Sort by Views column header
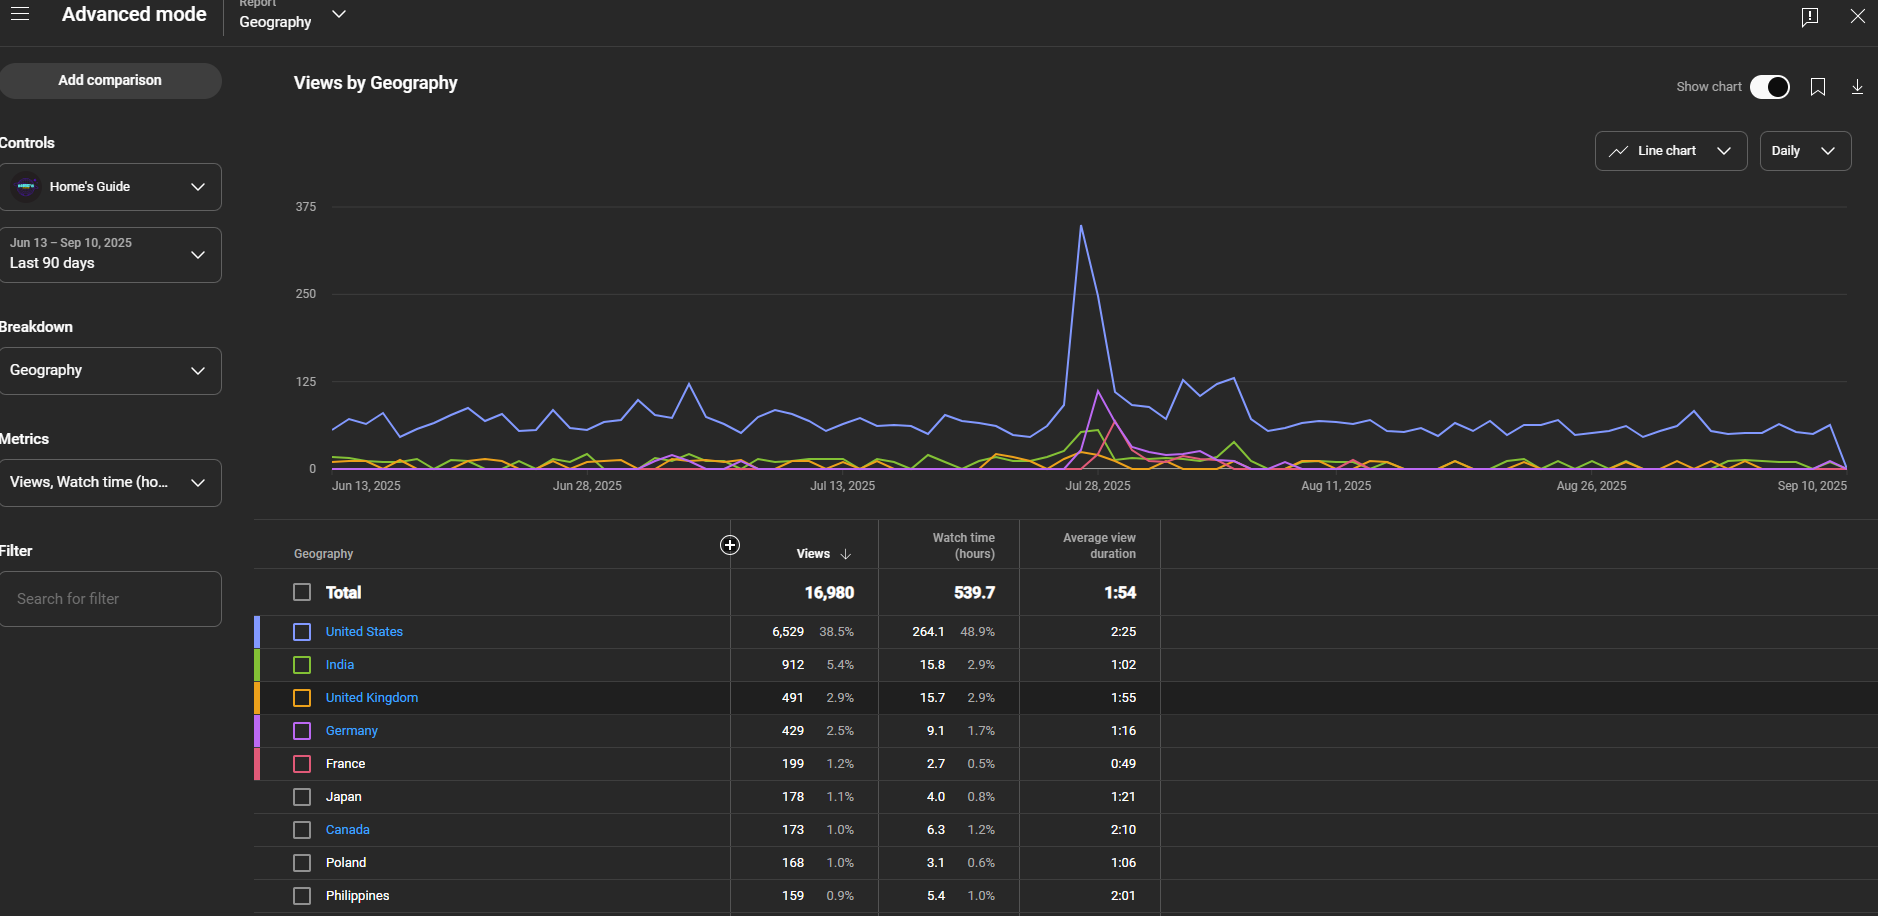1878x916 pixels. tap(813, 554)
